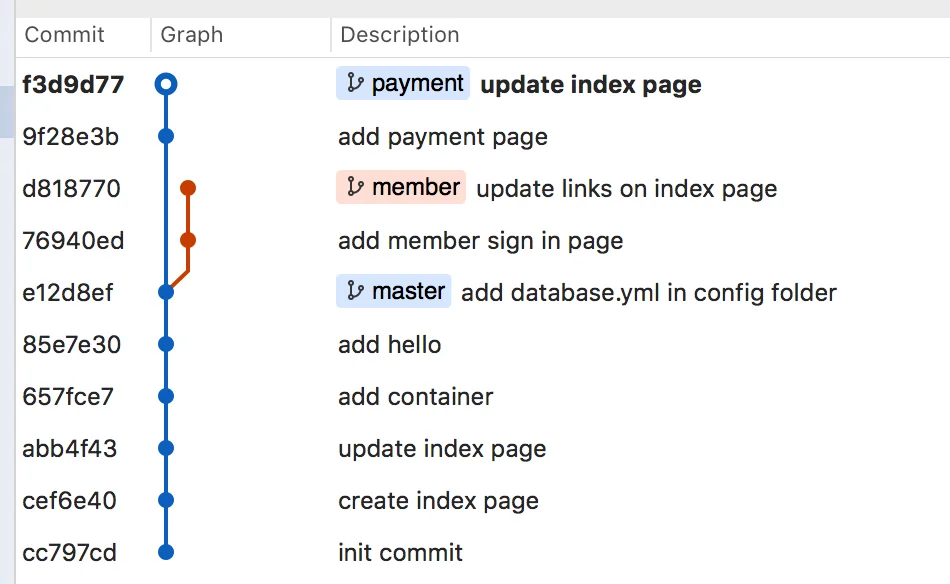Click the member branch label
Image resolution: width=950 pixels, height=584 pixels.
click(x=401, y=187)
